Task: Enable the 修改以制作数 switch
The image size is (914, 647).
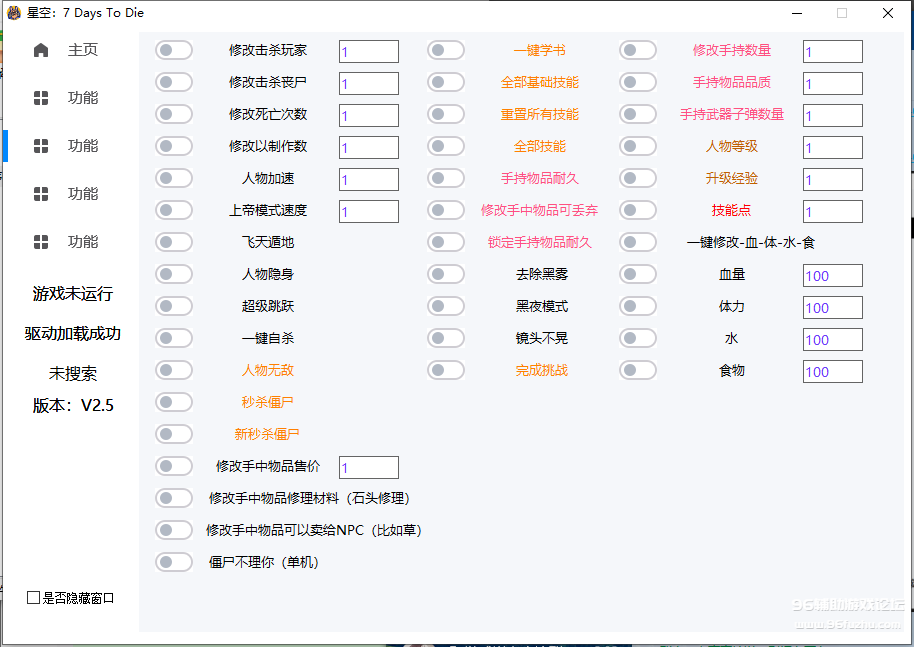Action: tap(174, 146)
